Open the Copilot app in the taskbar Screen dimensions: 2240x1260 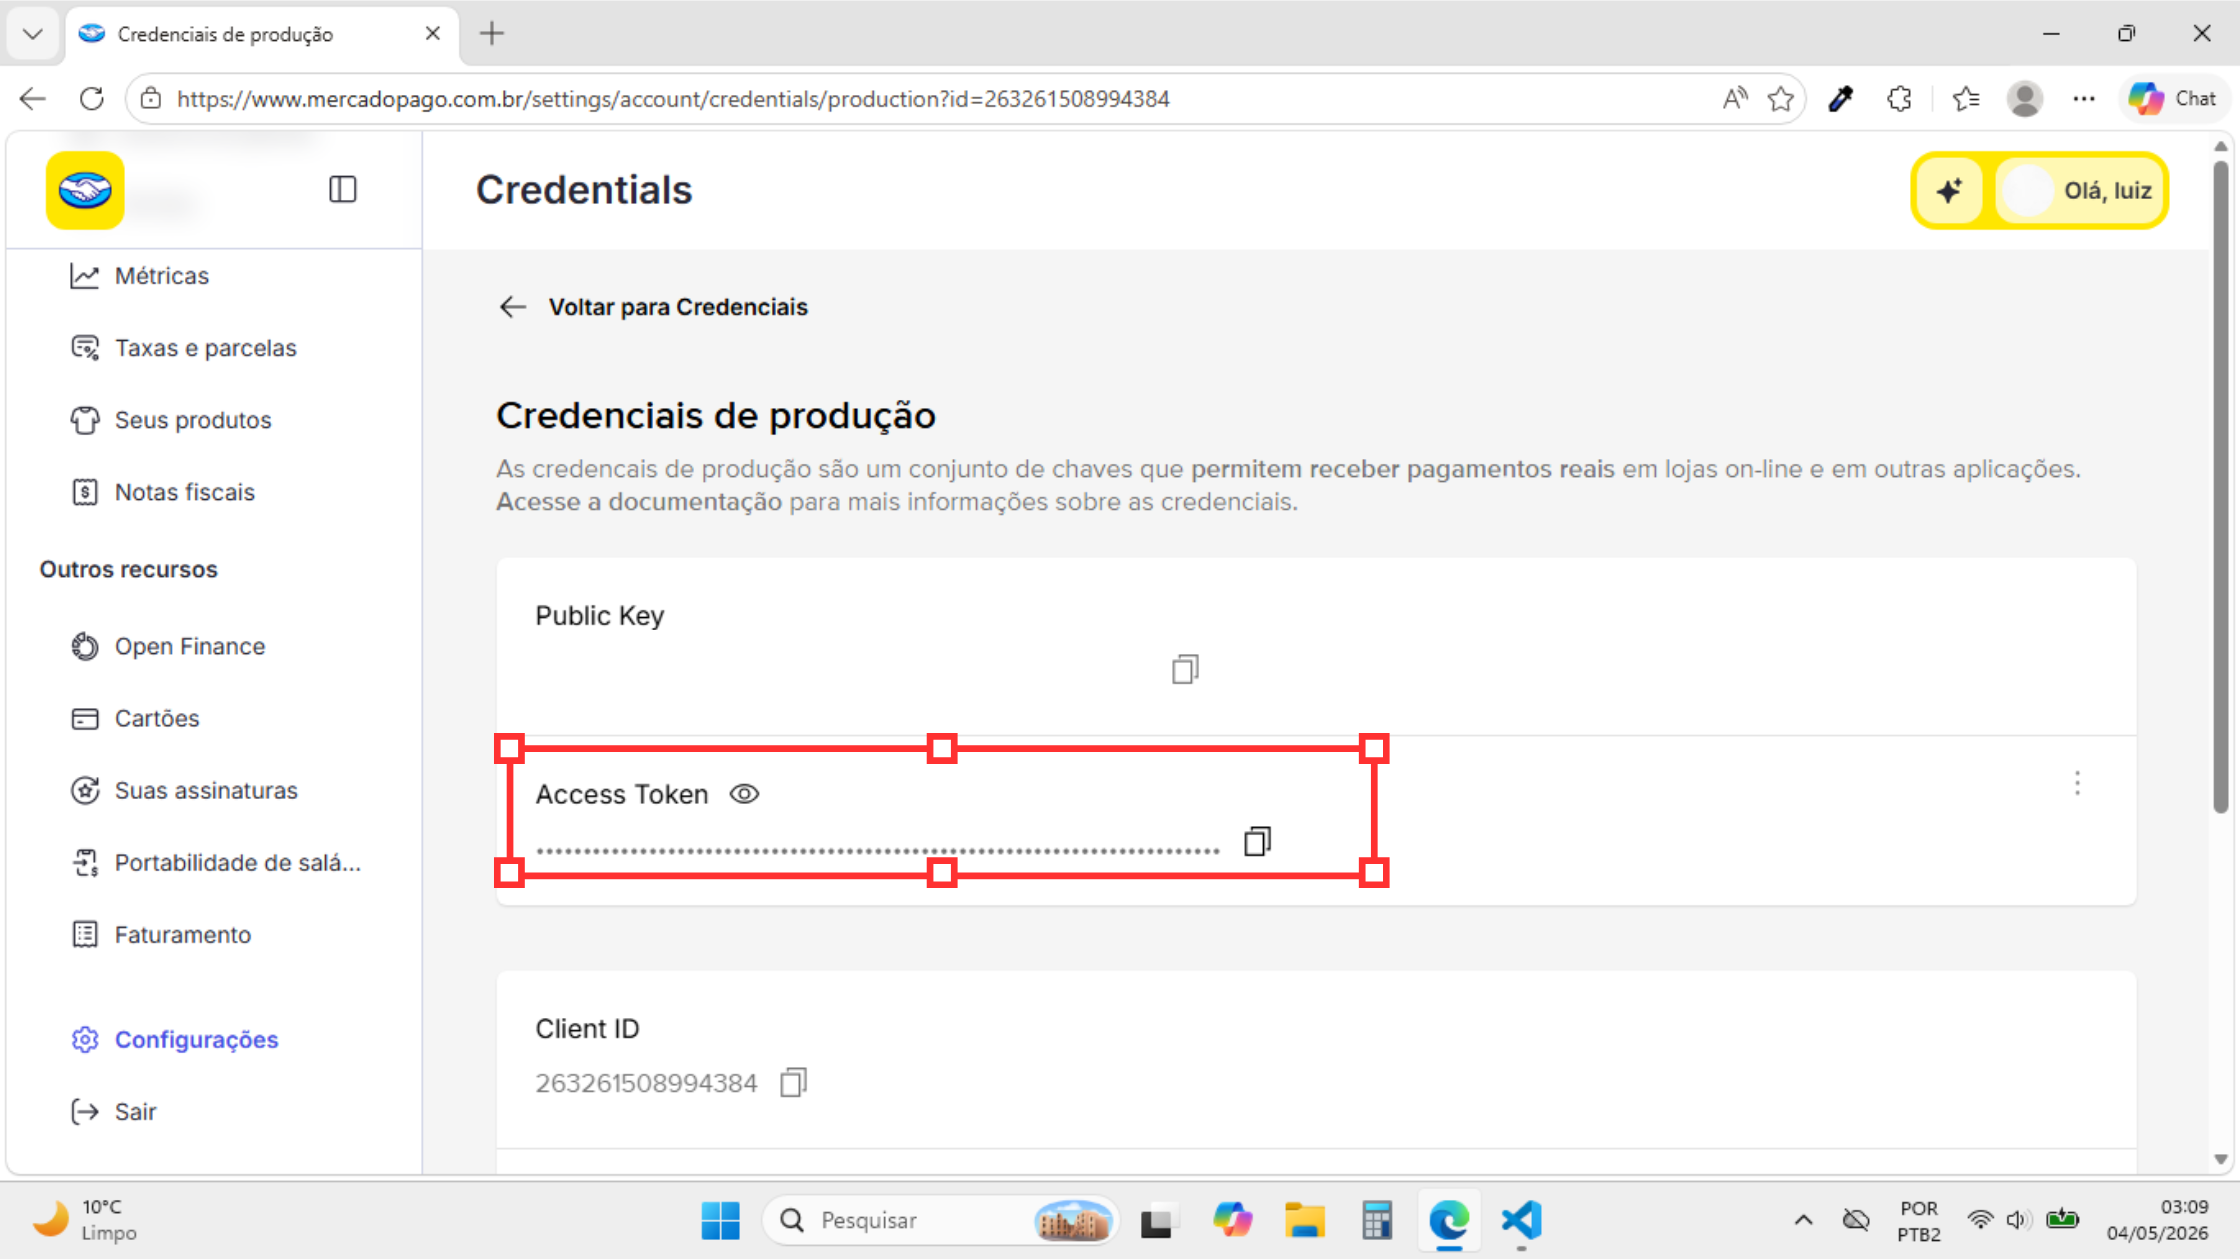tap(1232, 1220)
